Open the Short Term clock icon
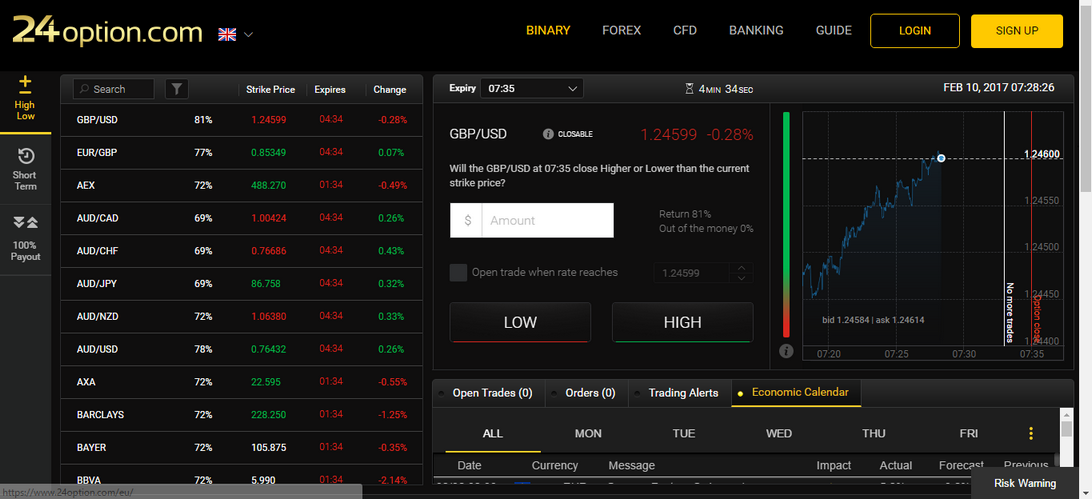 point(25,155)
